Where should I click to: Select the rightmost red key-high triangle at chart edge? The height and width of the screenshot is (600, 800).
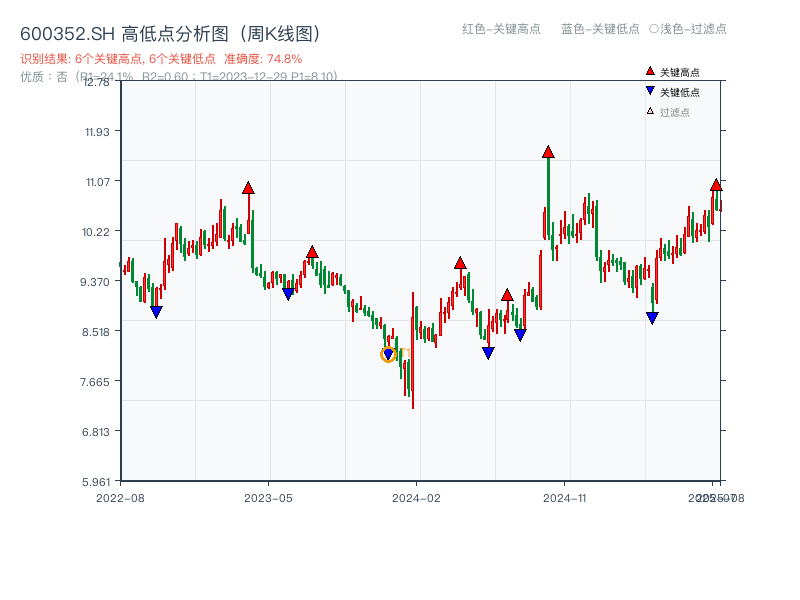coord(716,185)
